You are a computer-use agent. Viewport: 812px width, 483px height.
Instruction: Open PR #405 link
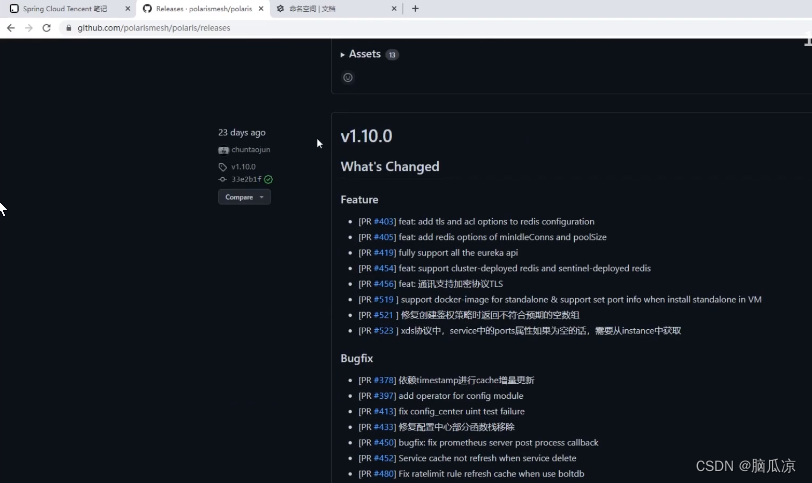pos(384,237)
